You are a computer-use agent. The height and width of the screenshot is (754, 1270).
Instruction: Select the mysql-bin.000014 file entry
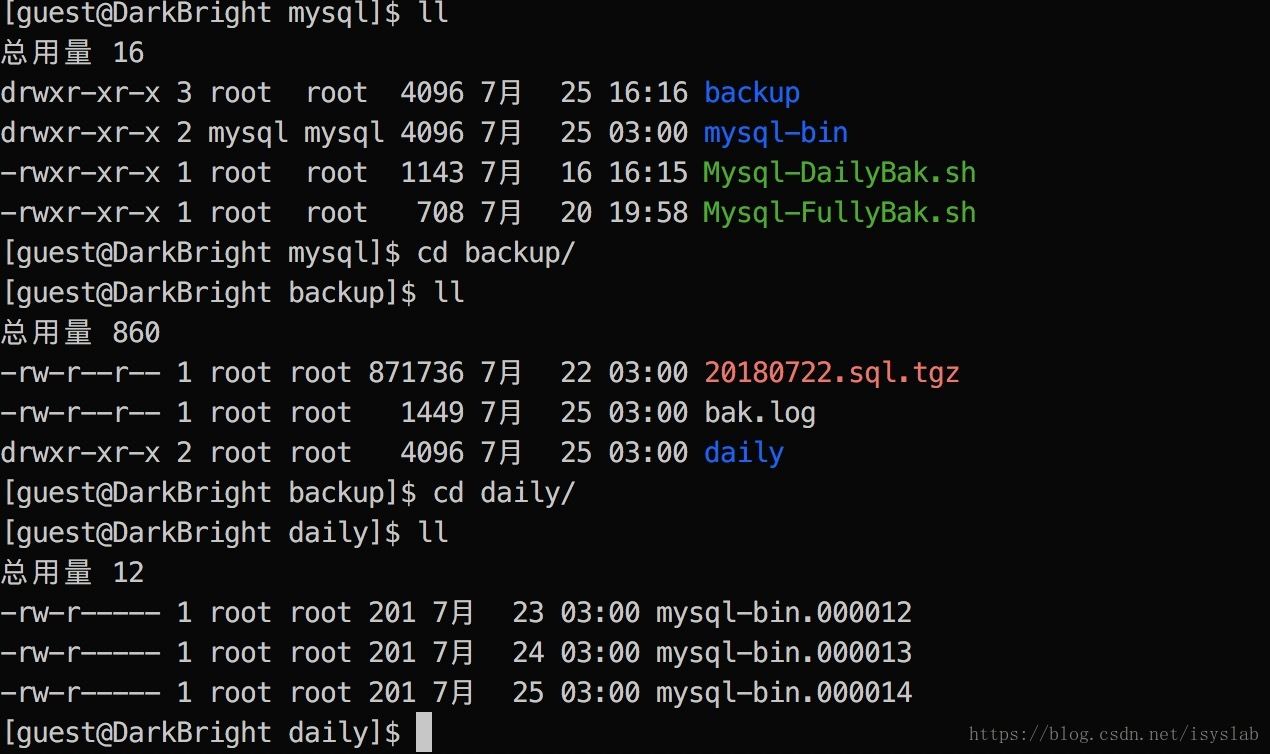coord(783,693)
